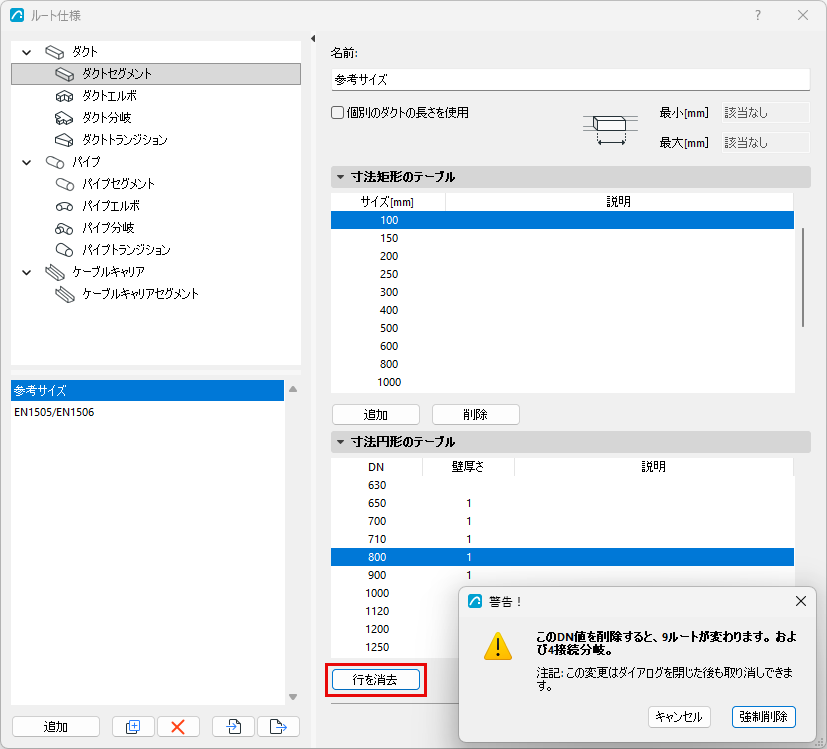This screenshot has height=749, width=827.
Task: Collapse 寸法円形のテーブル section
Action: pyautogui.click(x=341, y=442)
